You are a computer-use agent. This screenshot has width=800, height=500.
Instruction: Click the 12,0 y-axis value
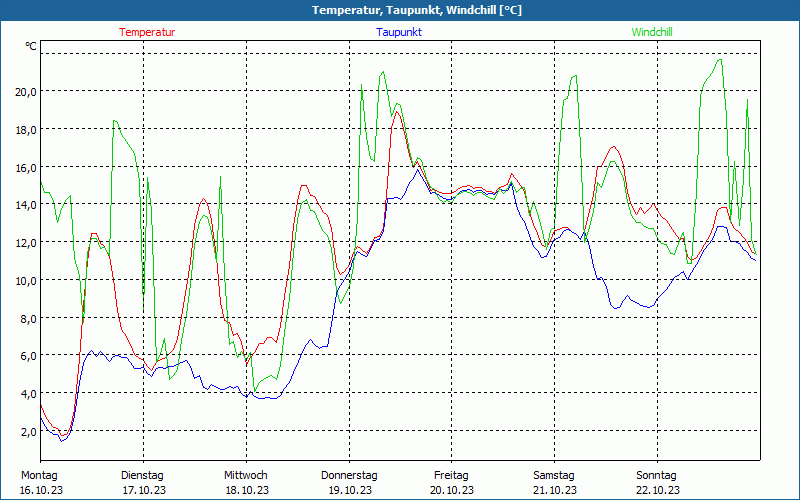(26, 242)
